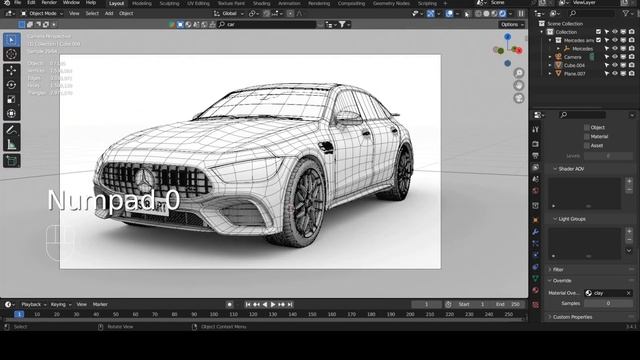Choose the Move tool
Image resolution: width=640 pixels, height=360 pixels.
point(11,70)
